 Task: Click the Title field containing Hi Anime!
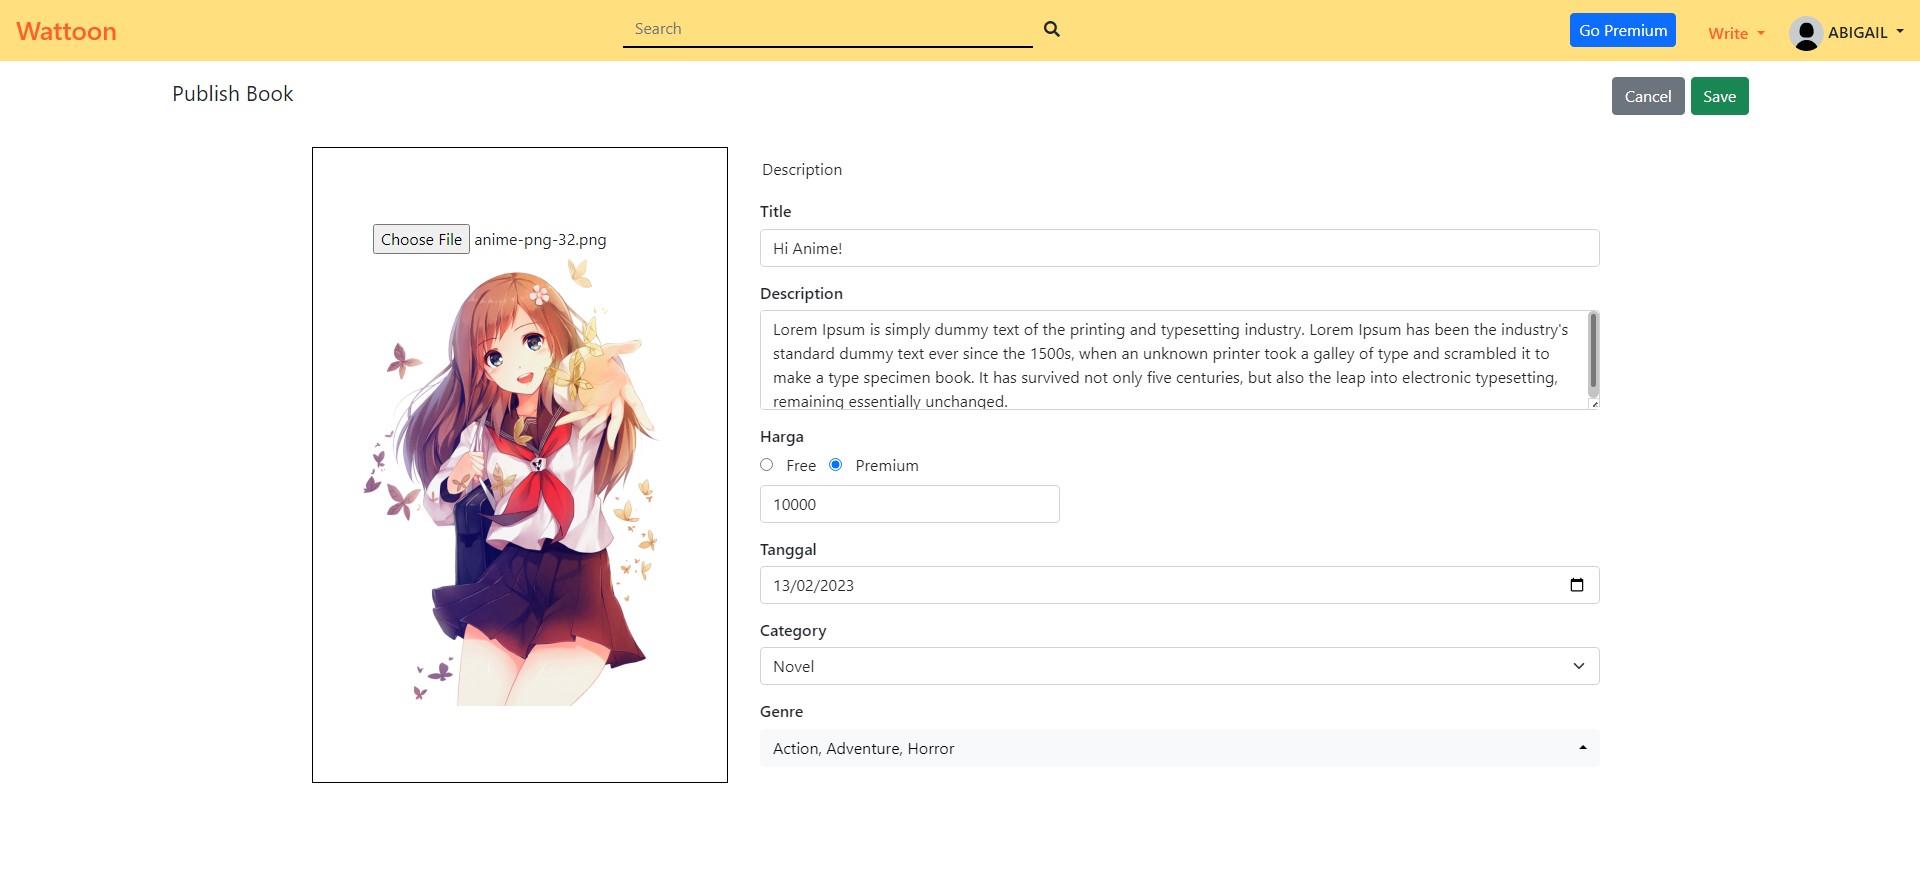(x=1180, y=248)
